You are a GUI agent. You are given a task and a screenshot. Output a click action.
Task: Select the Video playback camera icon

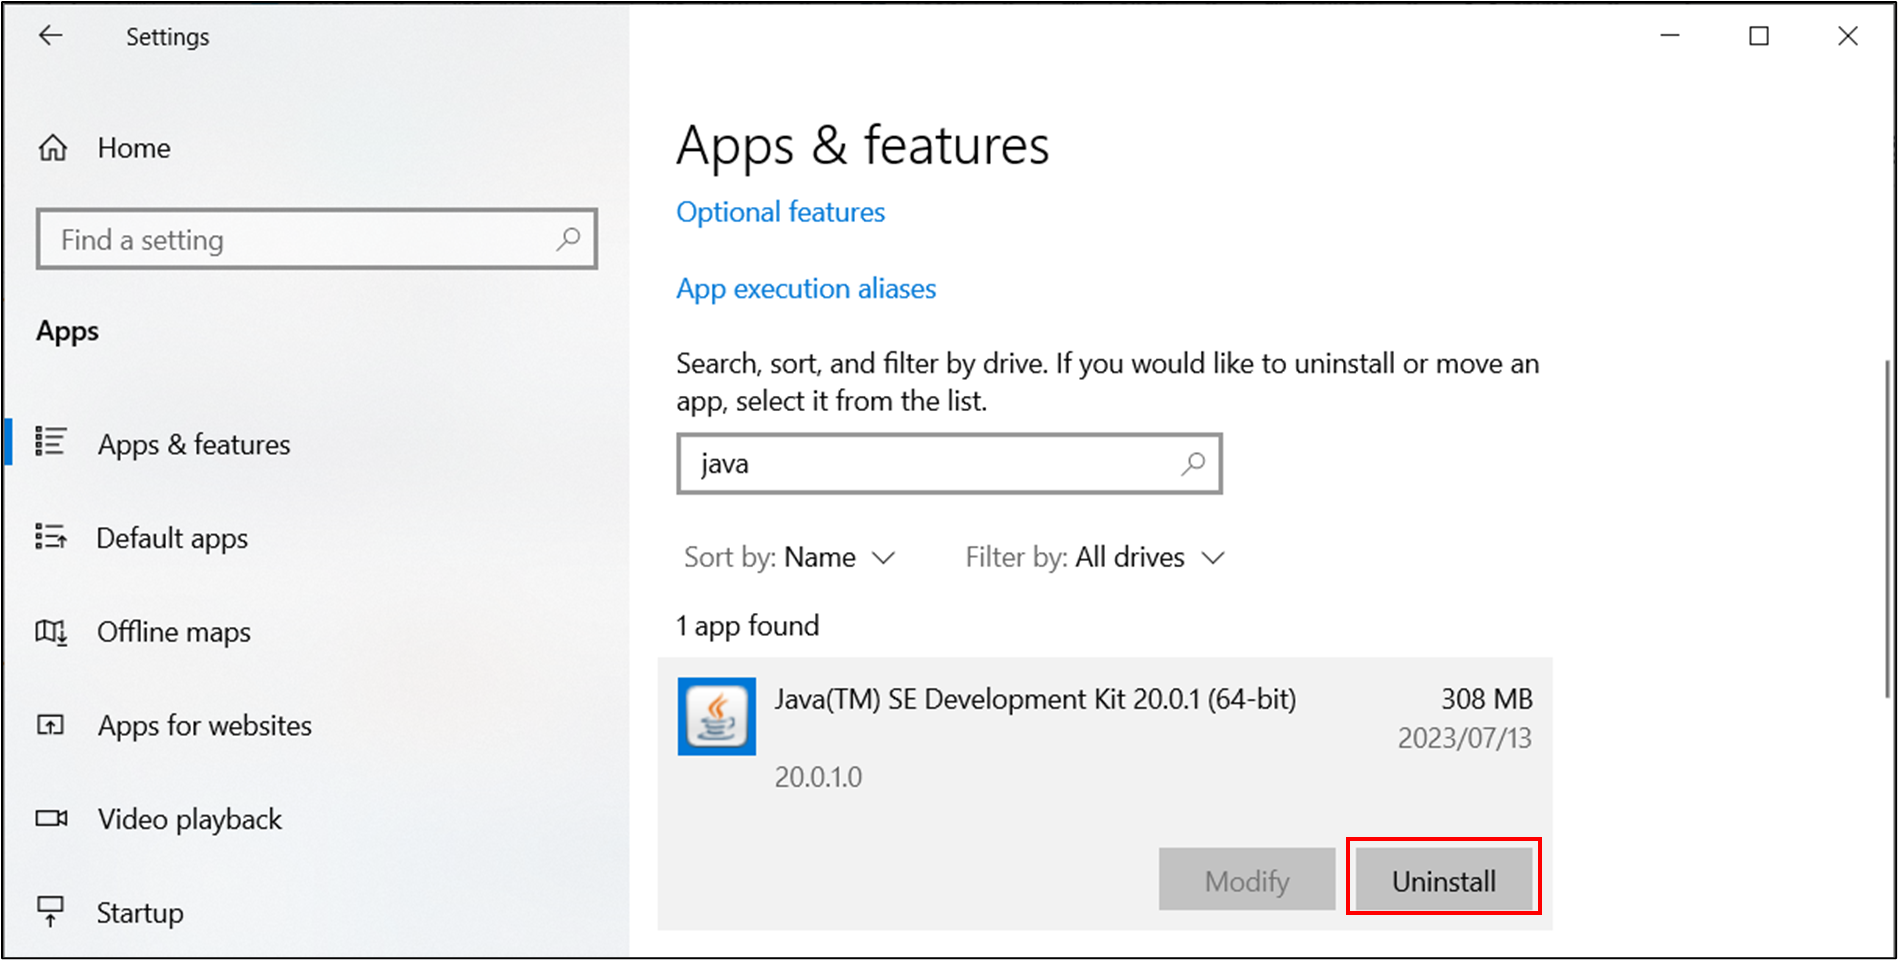pyautogui.click(x=51, y=818)
